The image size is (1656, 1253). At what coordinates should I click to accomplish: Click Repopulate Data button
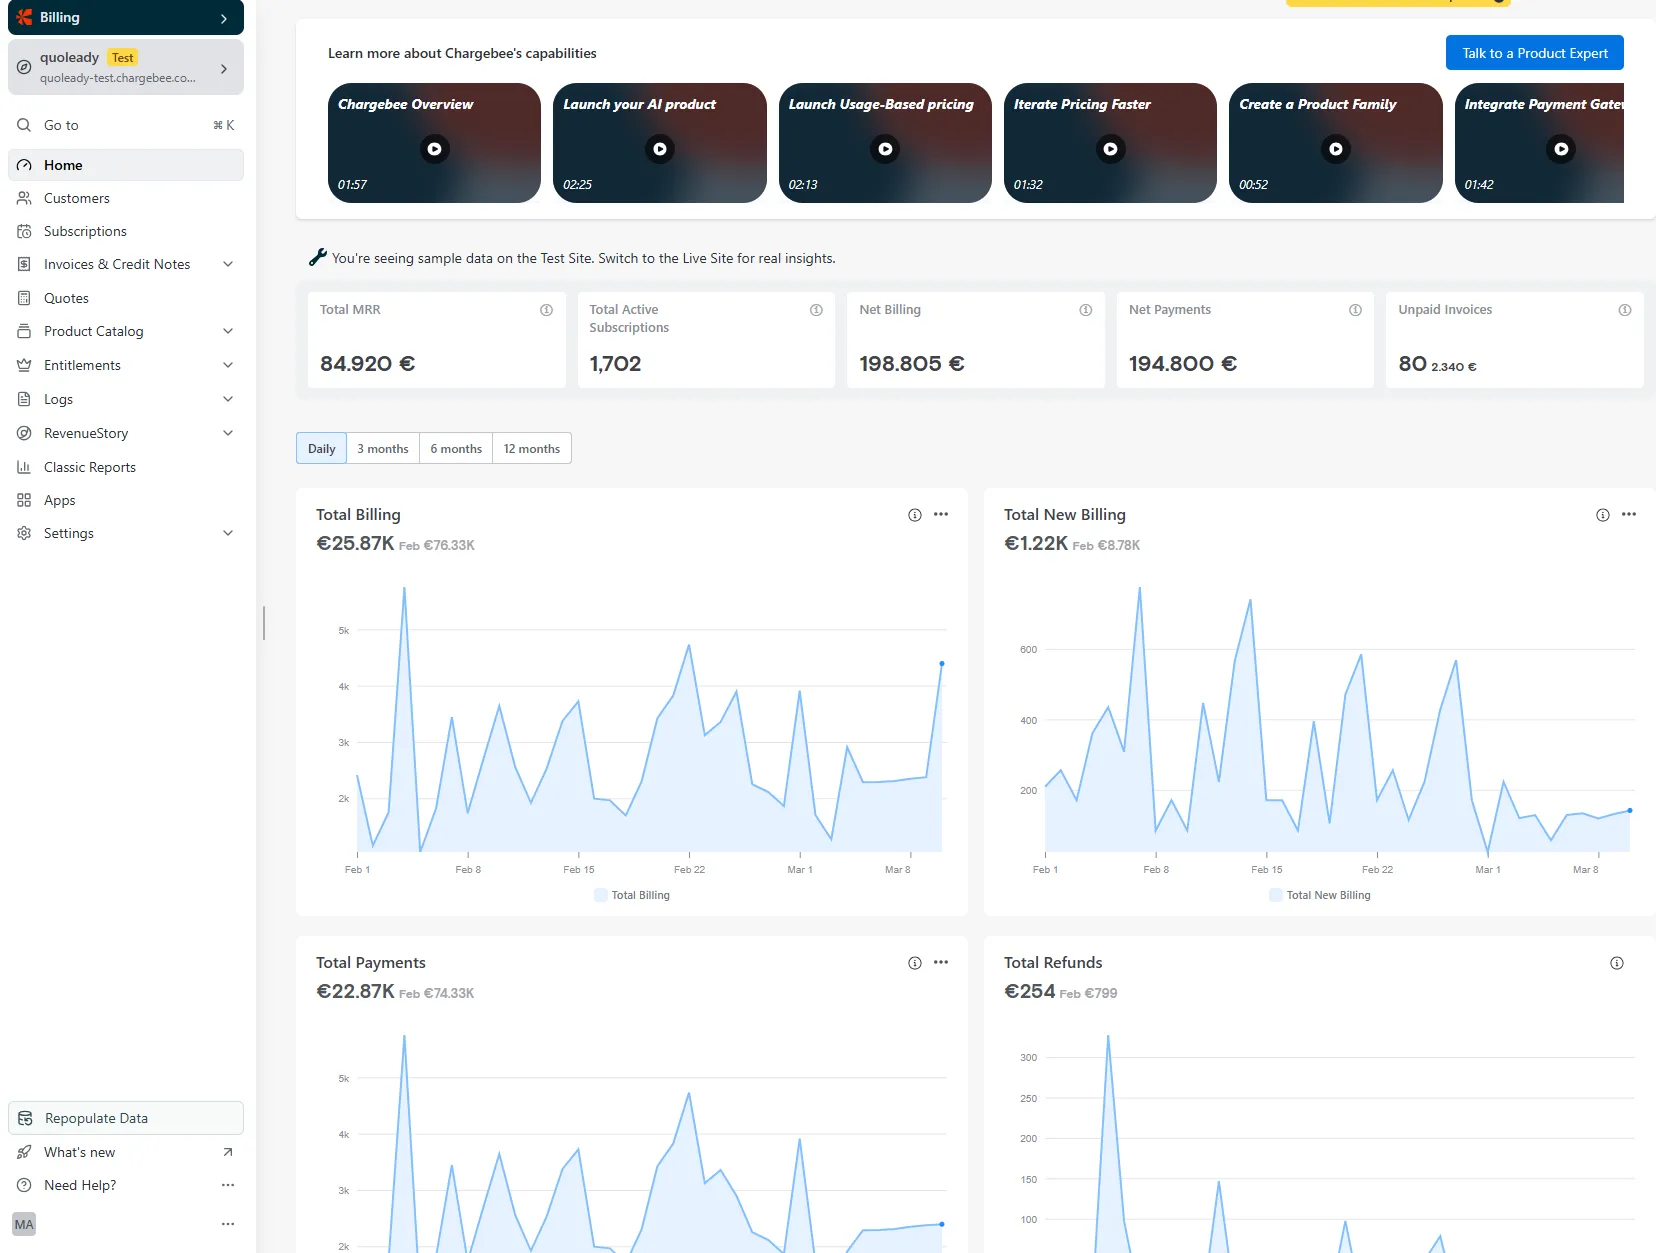[x=126, y=1118]
